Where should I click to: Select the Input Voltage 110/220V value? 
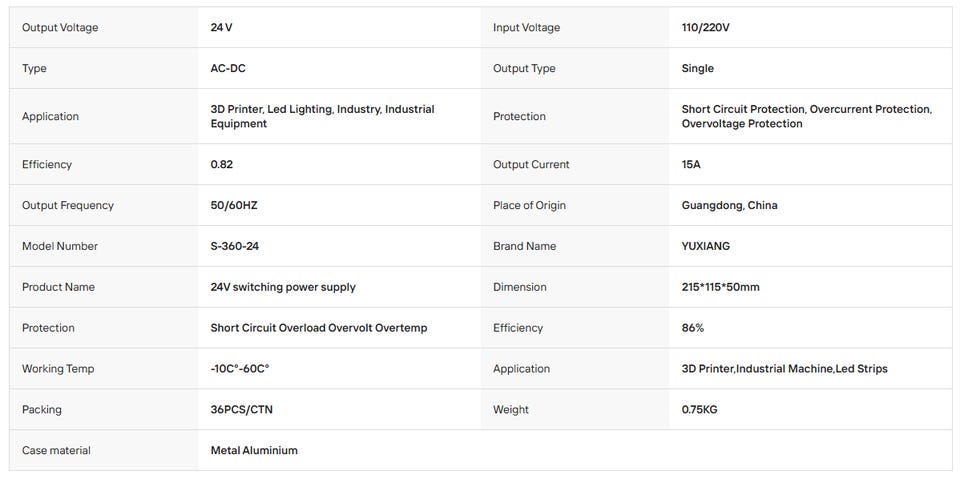pyautogui.click(x=705, y=28)
